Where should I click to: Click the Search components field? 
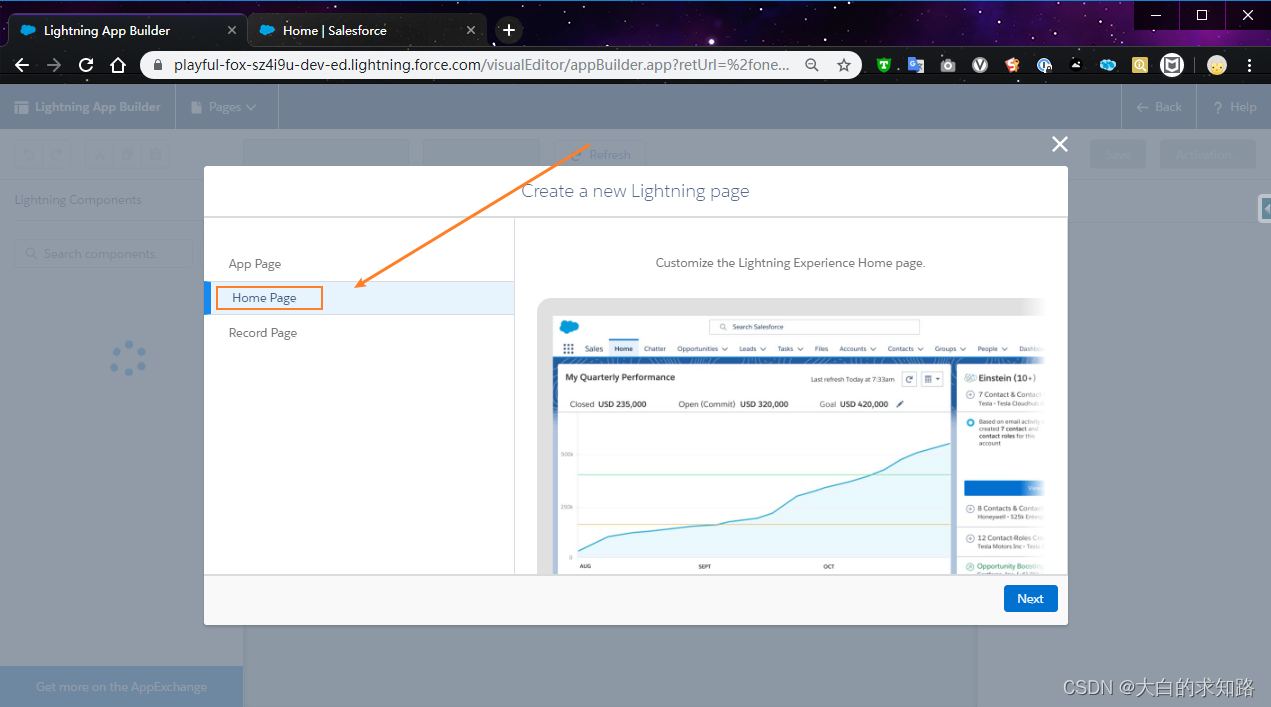[104, 254]
